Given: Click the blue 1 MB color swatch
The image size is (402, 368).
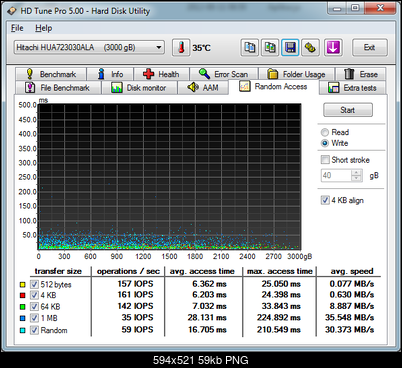Looking at the screenshot, I should tap(23, 318).
